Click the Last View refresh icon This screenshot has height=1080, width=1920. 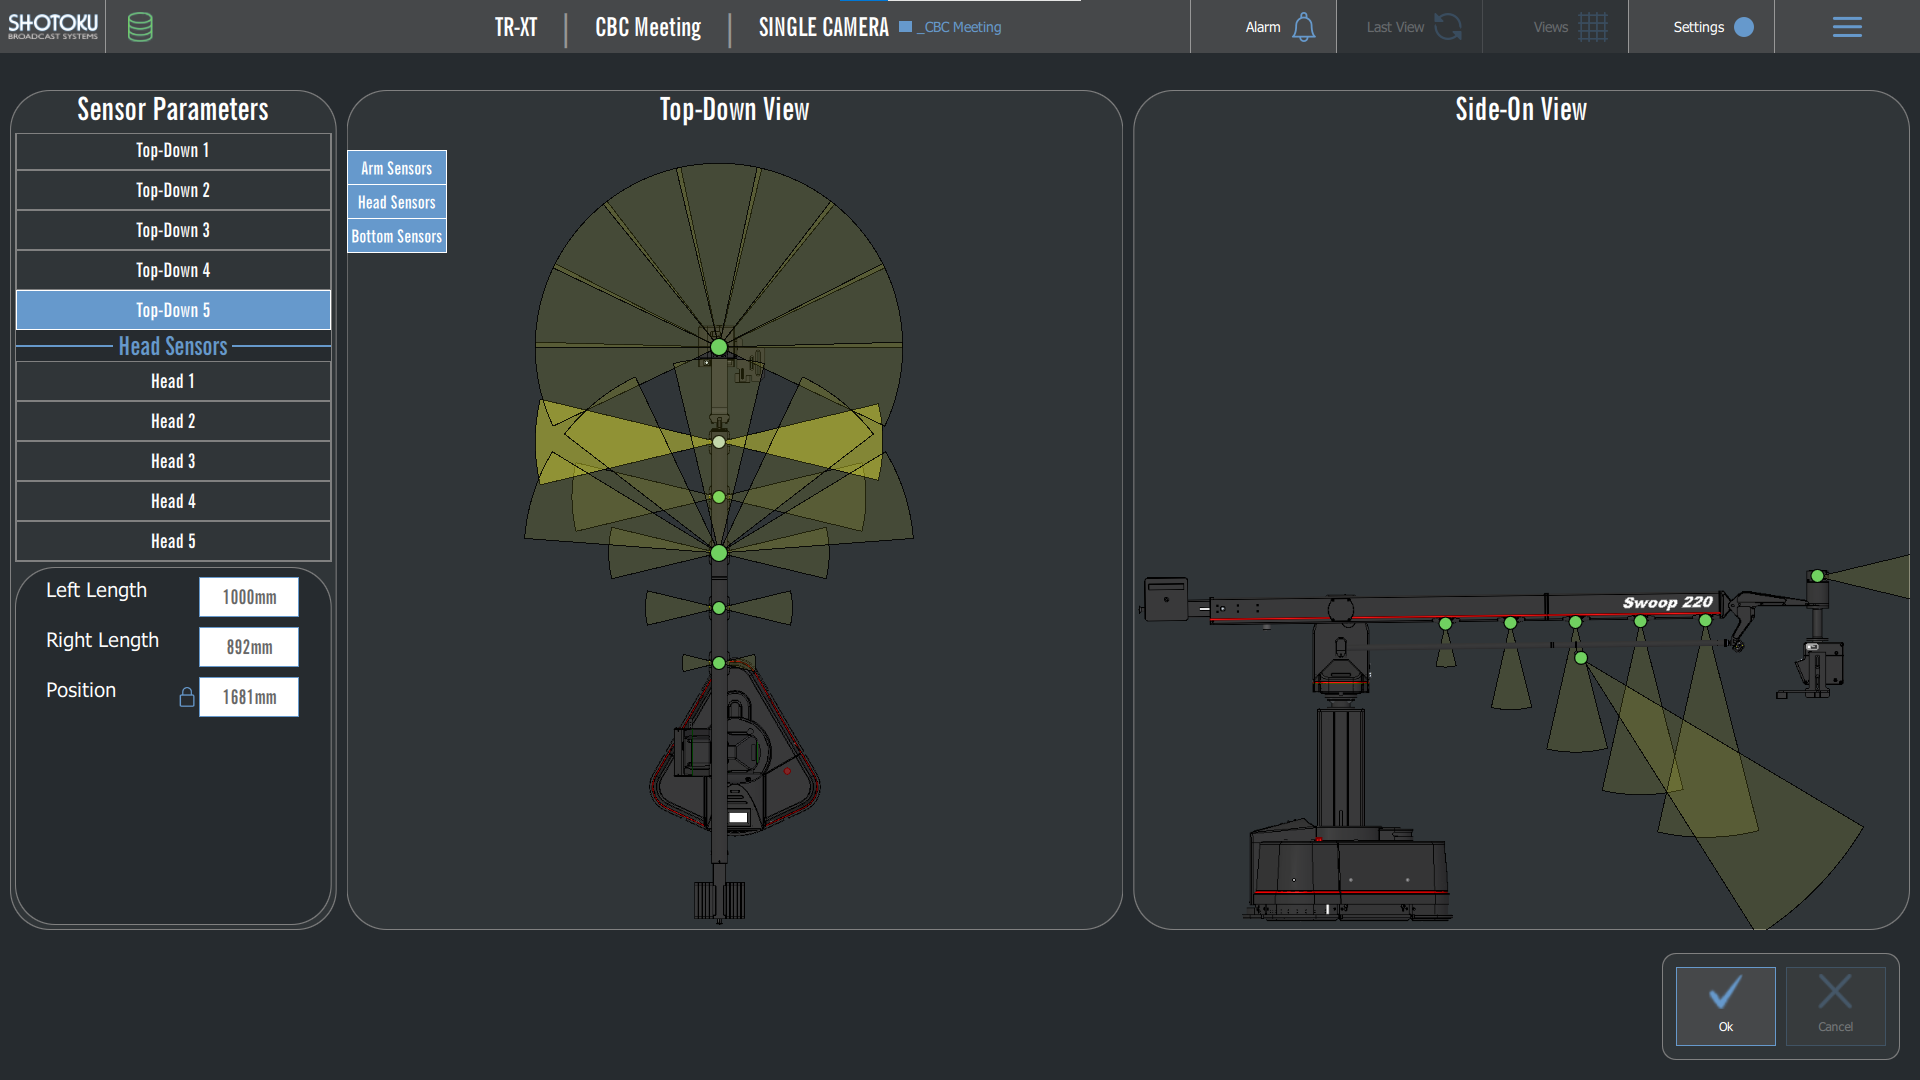1447,27
